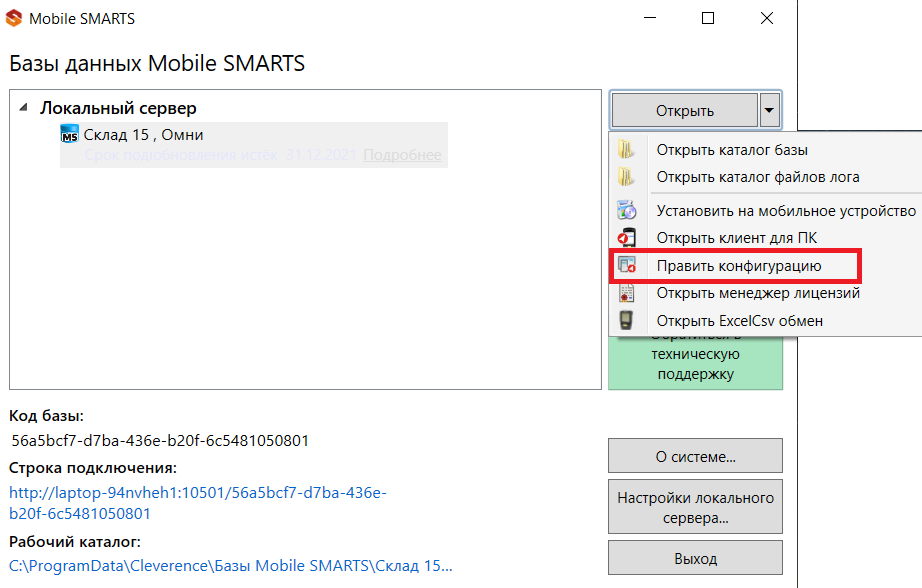The width and height of the screenshot is (922, 588).
Task: Click the Код базы: label
Action: click(46, 416)
